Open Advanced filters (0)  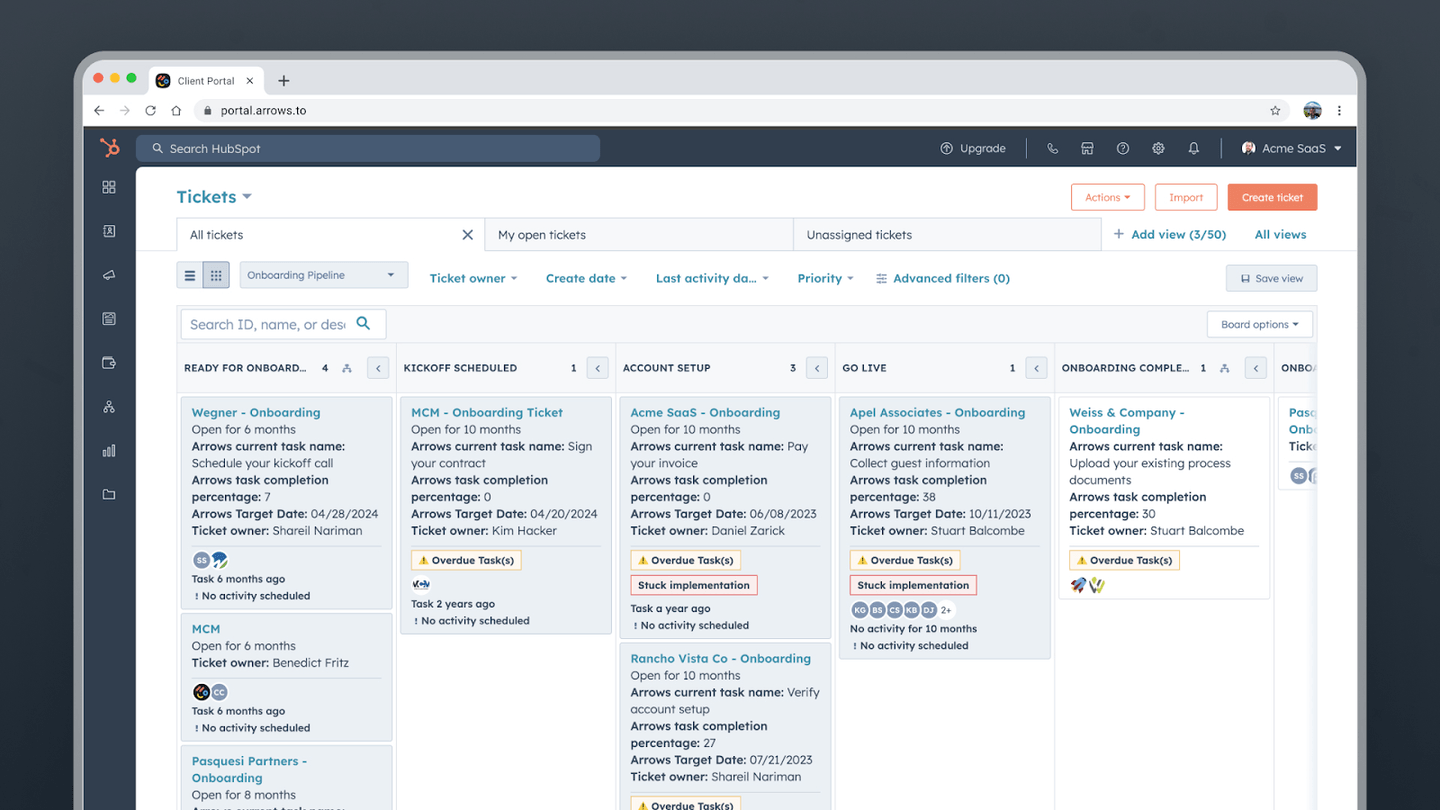942,278
